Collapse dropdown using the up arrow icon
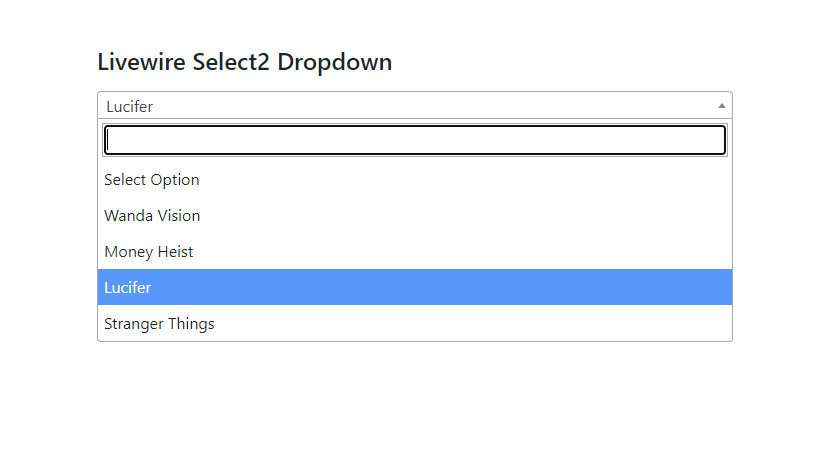This screenshot has width=840, height=450. (x=722, y=106)
